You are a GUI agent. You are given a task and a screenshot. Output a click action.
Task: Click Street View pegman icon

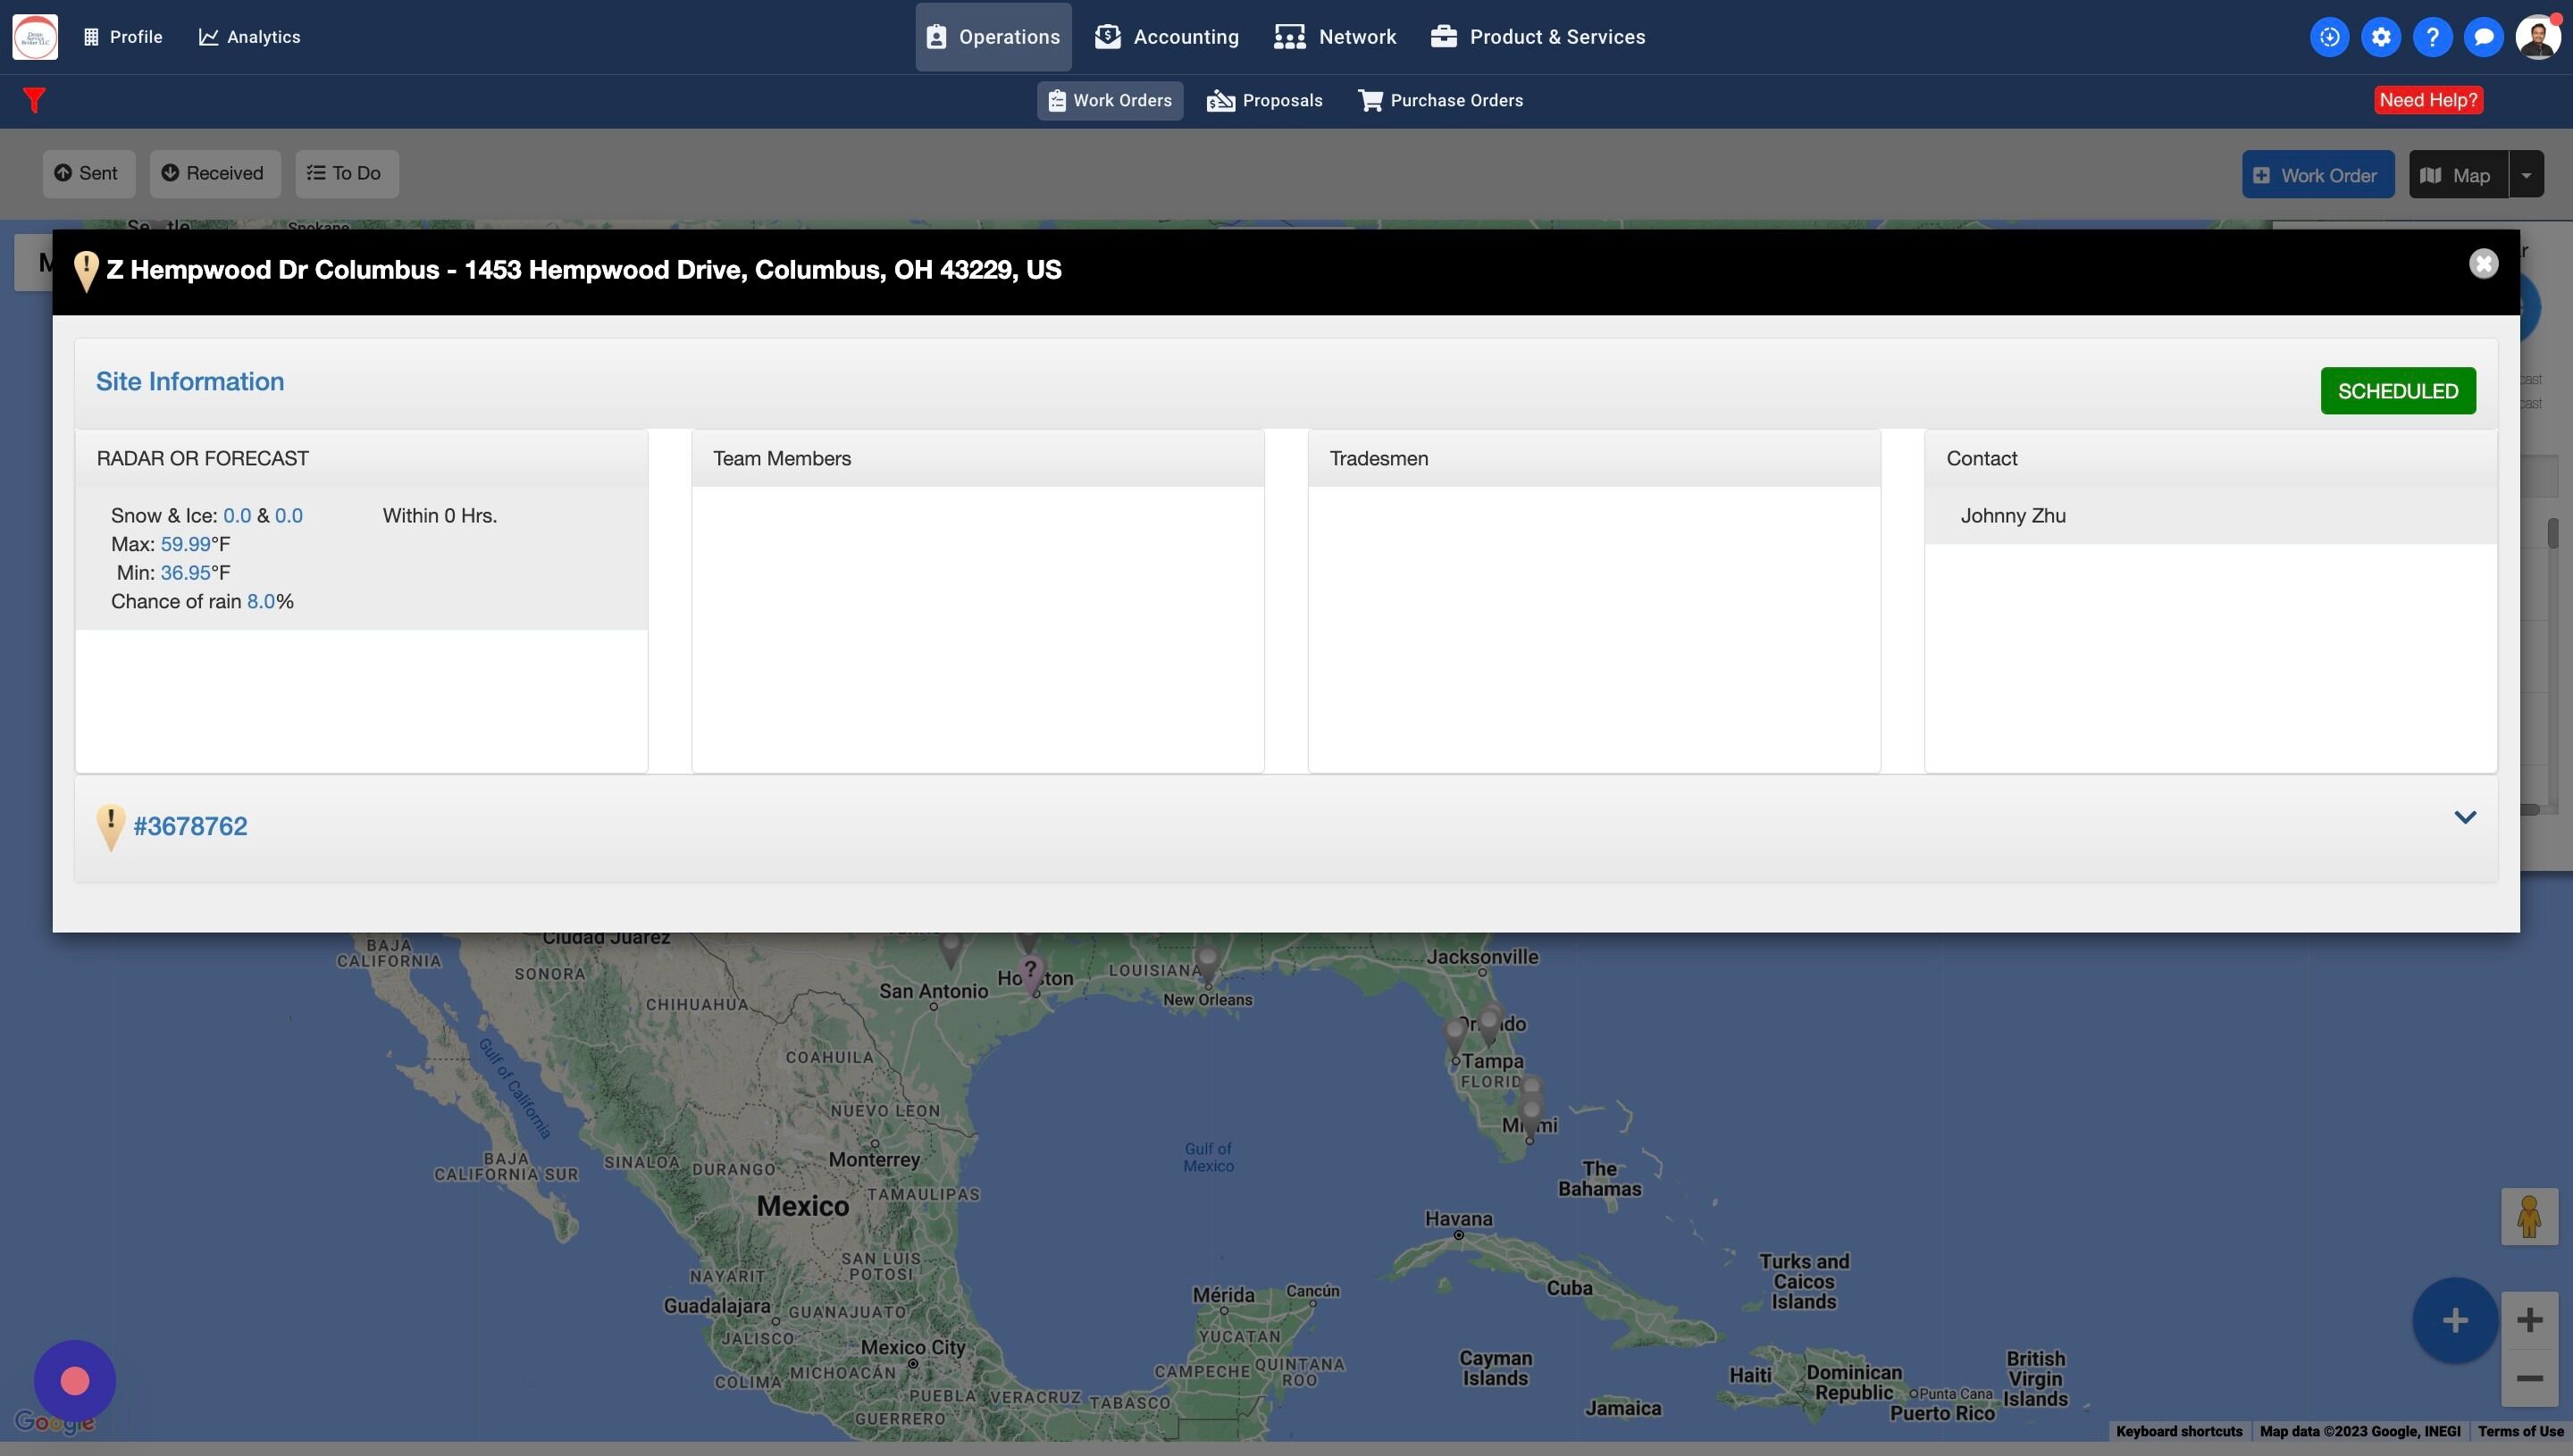point(2529,1216)
